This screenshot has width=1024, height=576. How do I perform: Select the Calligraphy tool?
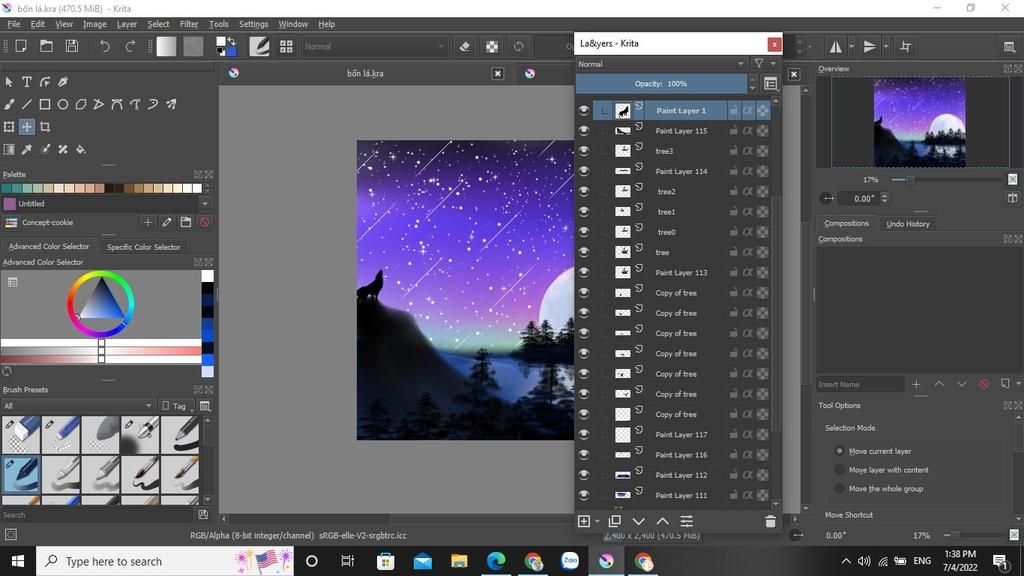click(63, 82)
